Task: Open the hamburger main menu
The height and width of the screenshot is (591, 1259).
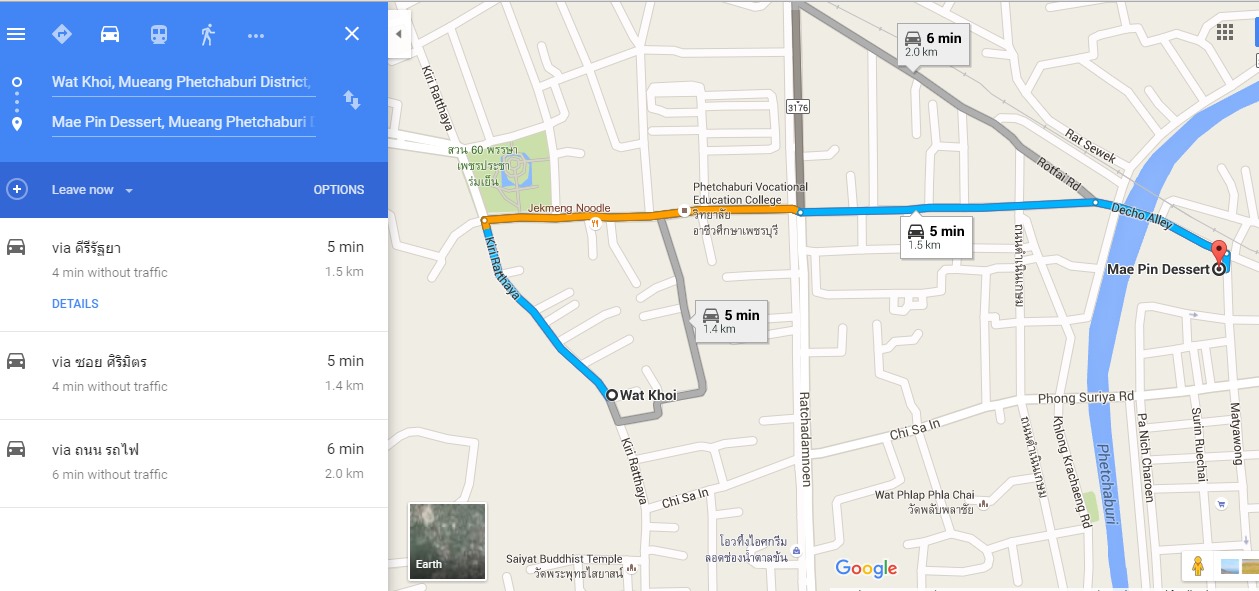Action: coord(16,34)
